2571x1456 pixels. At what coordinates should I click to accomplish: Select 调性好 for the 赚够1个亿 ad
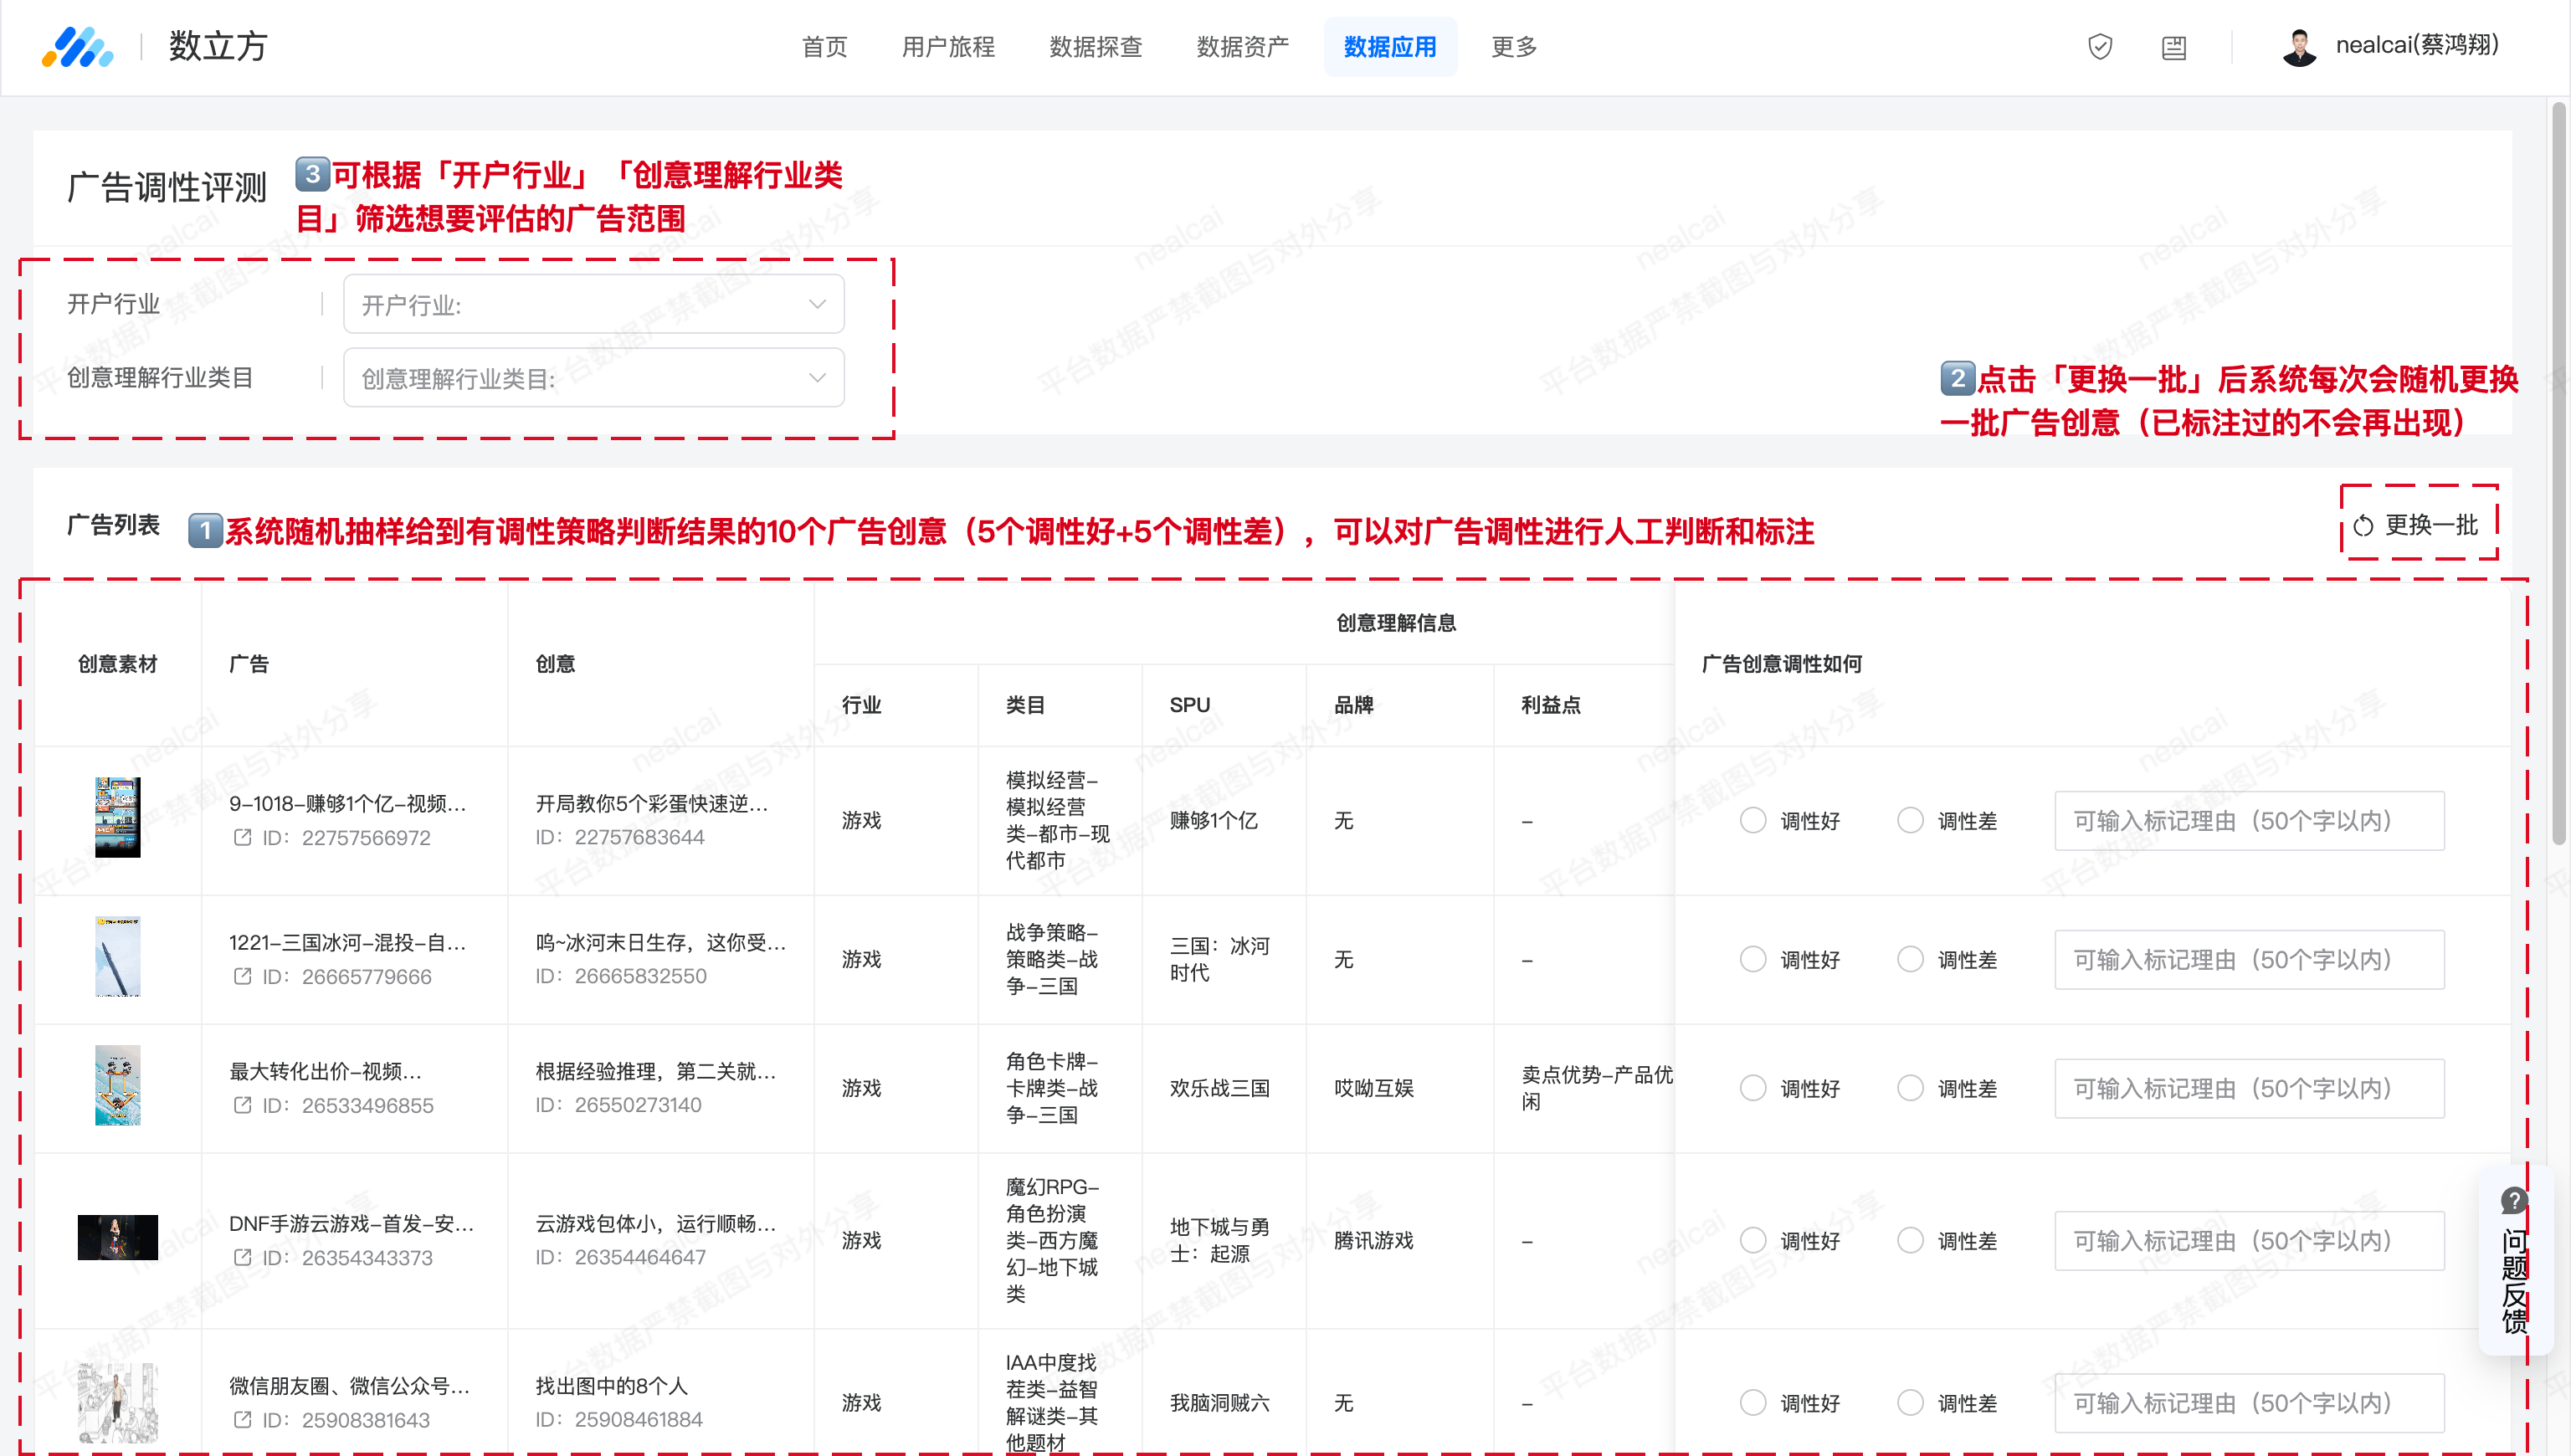coord(1753,820)
